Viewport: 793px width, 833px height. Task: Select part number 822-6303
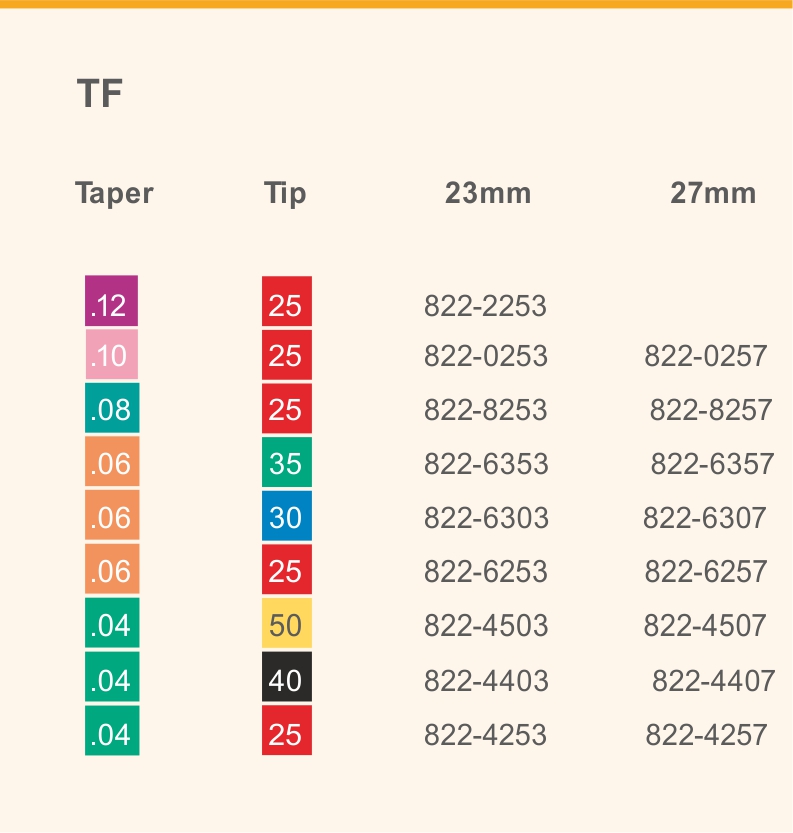click(486, 518)
